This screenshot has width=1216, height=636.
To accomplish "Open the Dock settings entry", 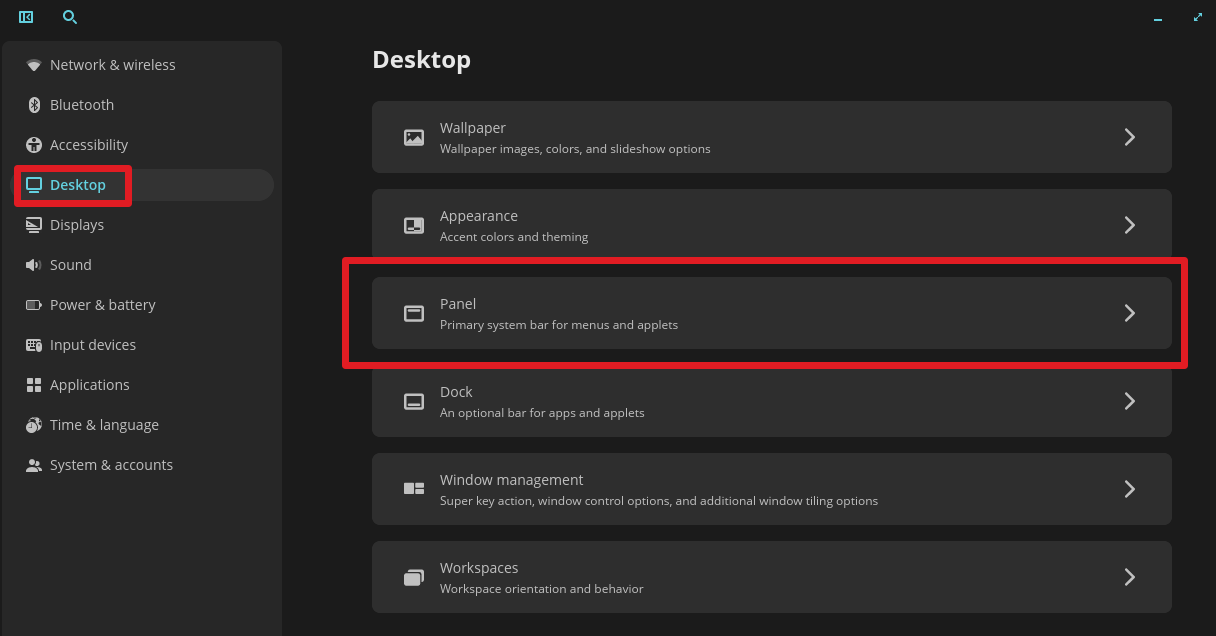I will coord(770,401).
